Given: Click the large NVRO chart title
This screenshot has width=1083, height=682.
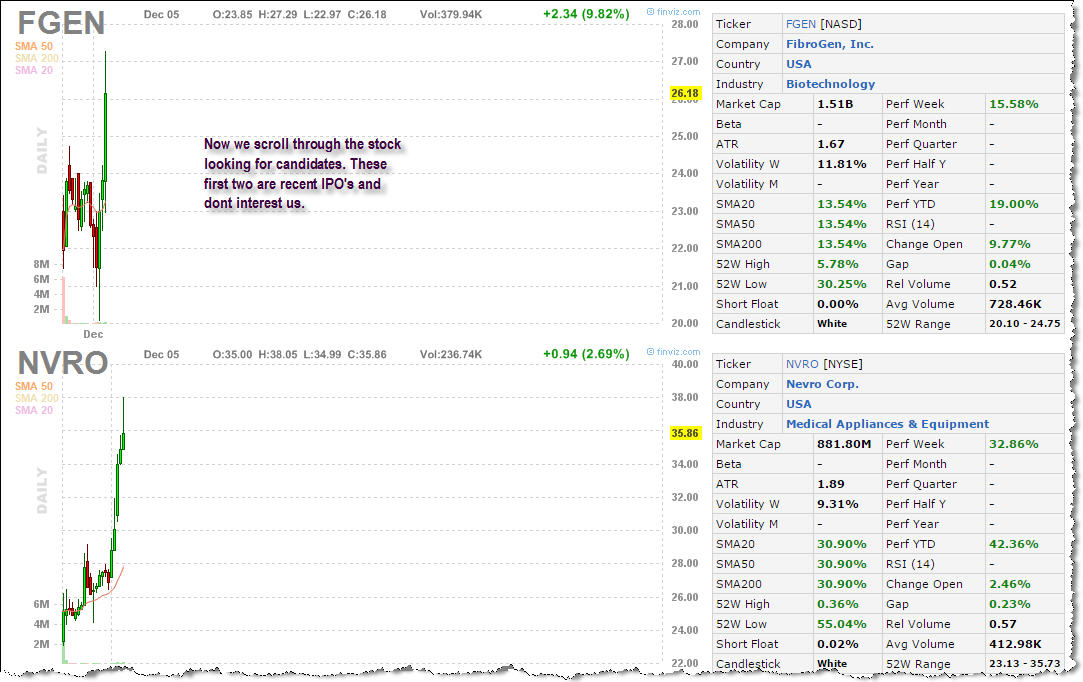Looking at the screenshot, I should (62, 363).
